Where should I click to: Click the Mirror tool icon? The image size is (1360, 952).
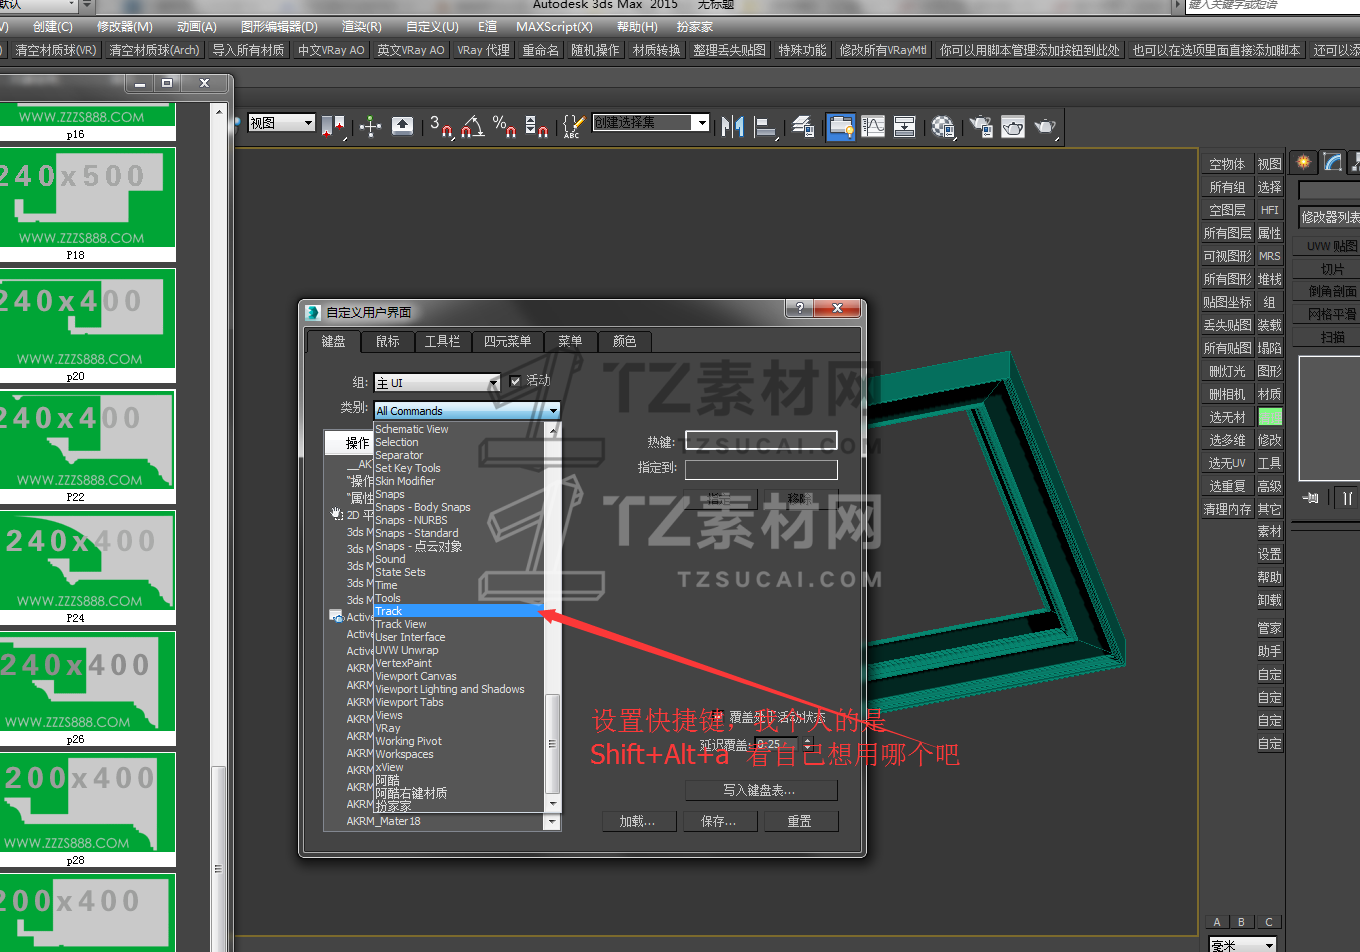click(733, 126)
